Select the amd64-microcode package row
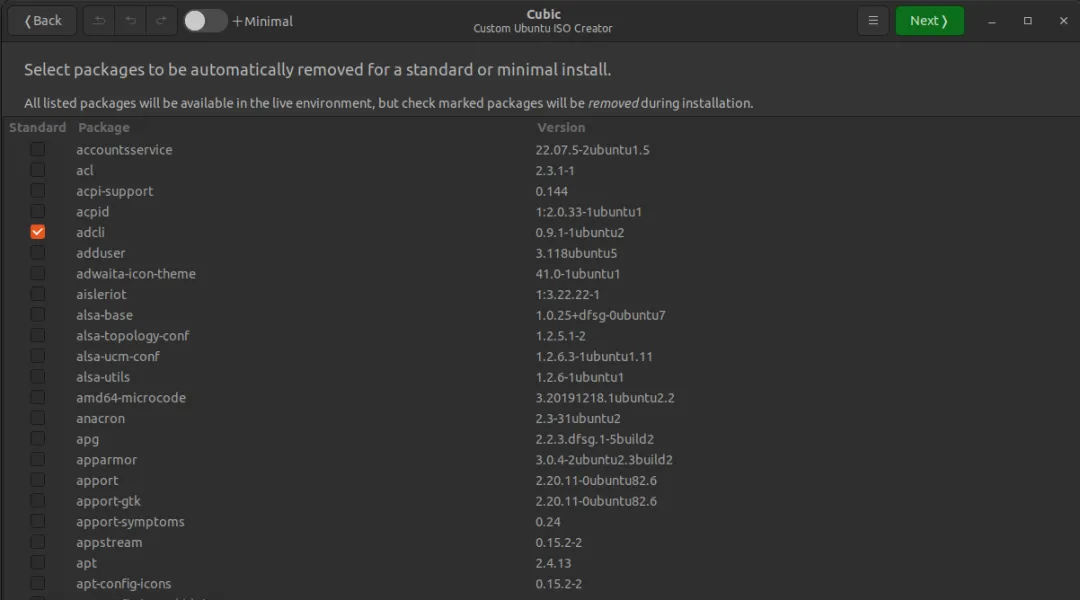 [x=540, y=397]
